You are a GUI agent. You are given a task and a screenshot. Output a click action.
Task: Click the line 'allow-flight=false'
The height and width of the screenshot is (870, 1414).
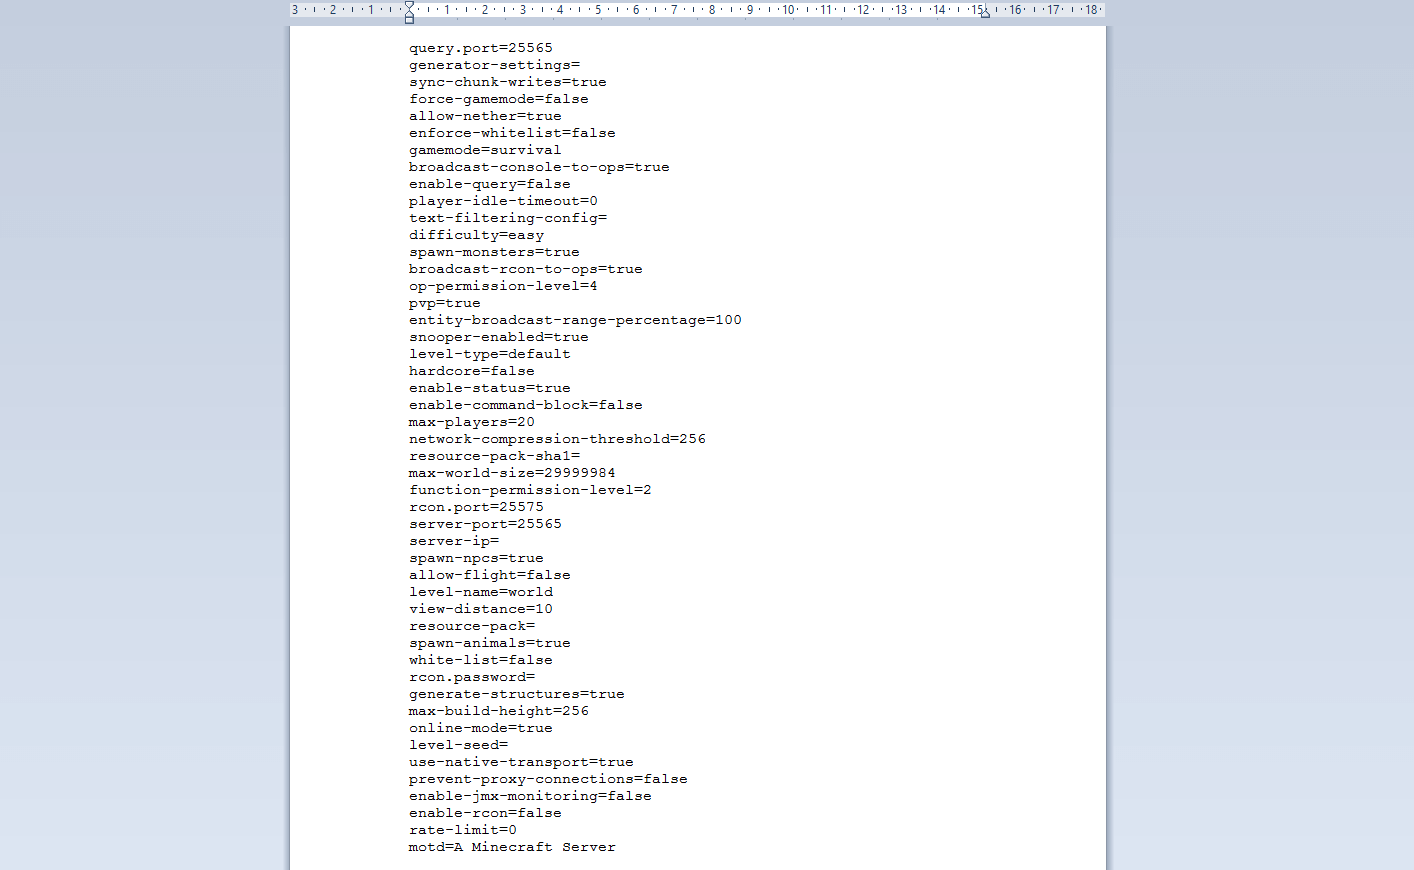490,575
